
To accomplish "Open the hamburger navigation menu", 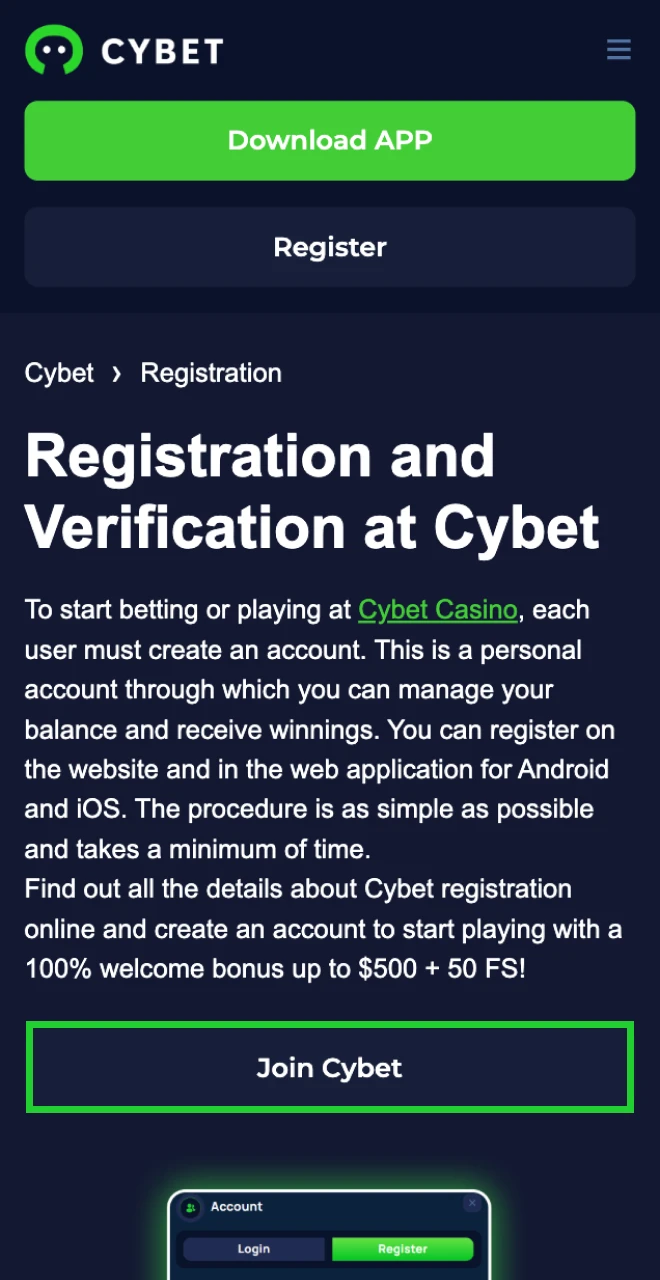I will (618, 49).
